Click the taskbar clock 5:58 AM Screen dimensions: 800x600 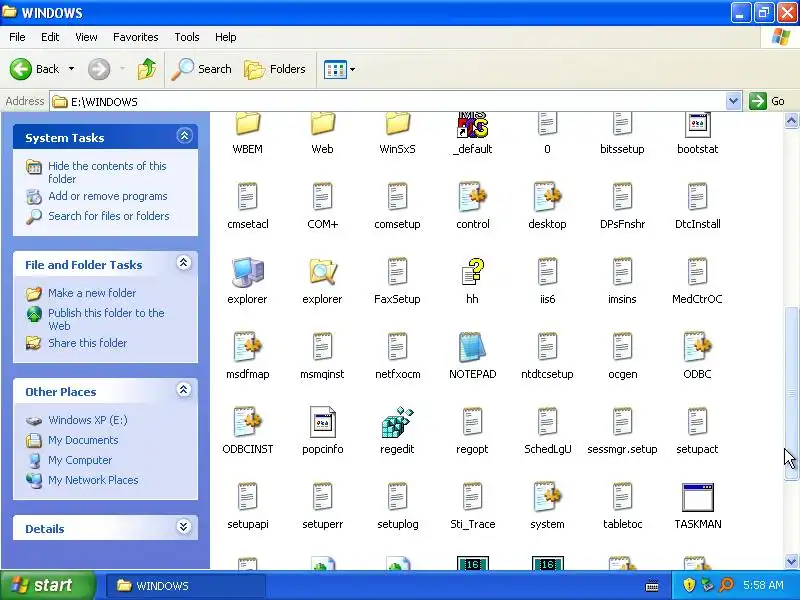point(763,585)
